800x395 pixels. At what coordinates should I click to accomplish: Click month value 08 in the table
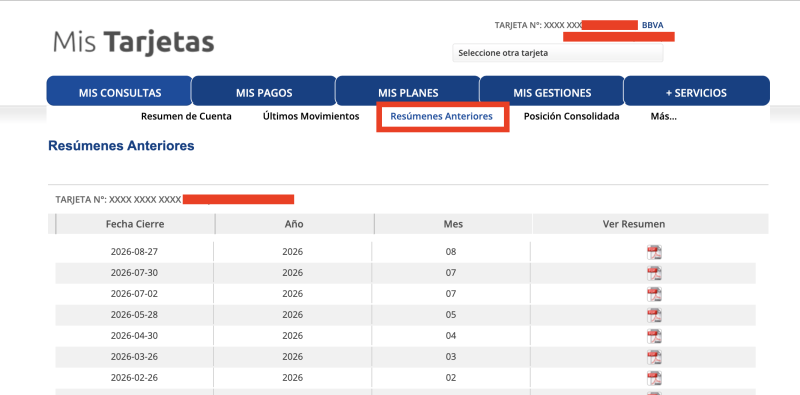click(x=451, y=252)
